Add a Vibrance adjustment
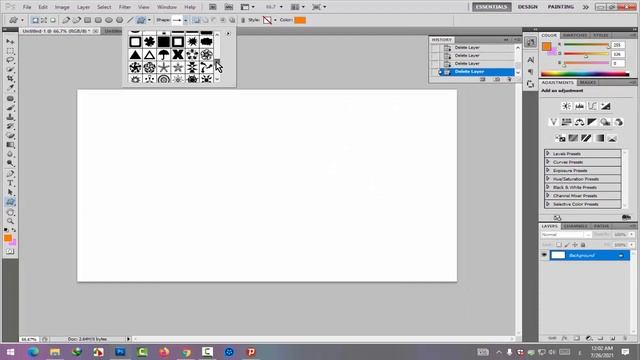This screenshot has height=360, width=640. click(553, 122)
